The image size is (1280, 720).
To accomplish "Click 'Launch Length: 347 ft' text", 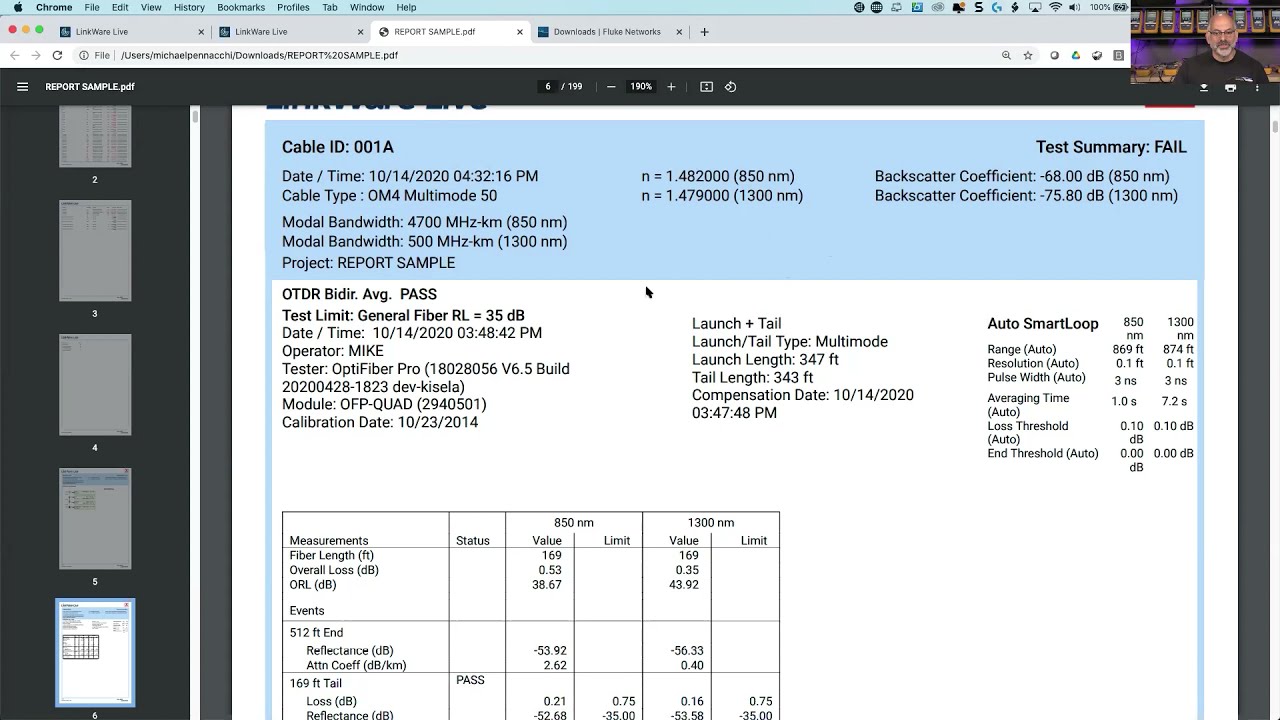I will [765, 360].
